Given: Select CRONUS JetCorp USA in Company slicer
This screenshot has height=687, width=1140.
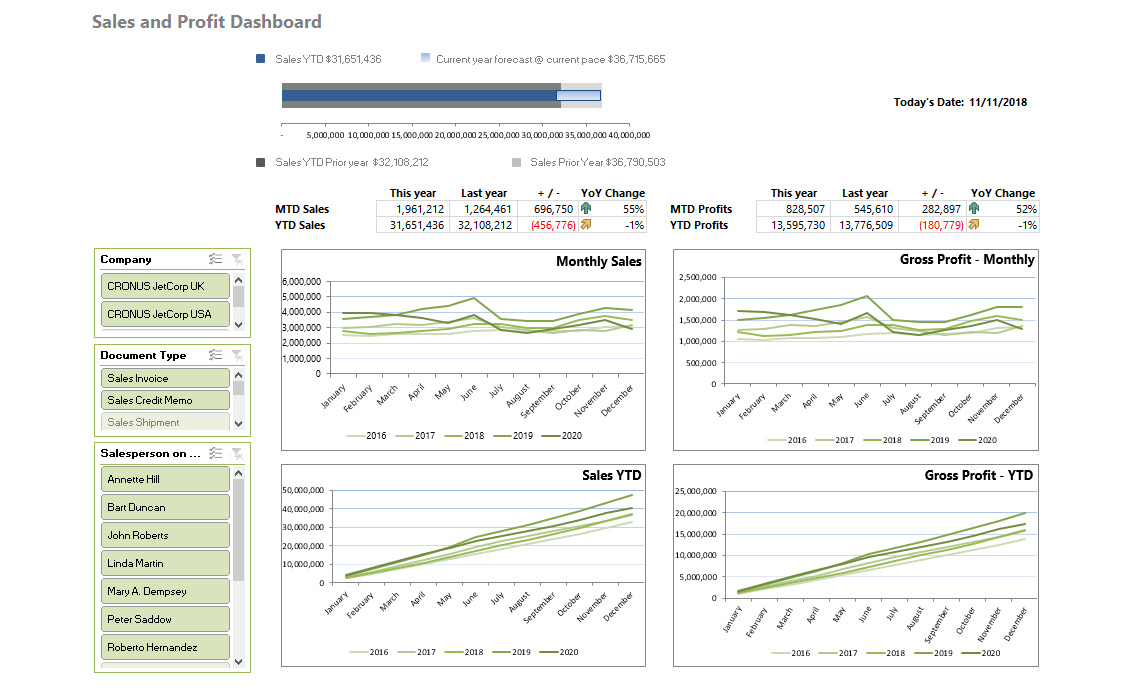Looking at the screenshot, I should [x=165, y=314].
